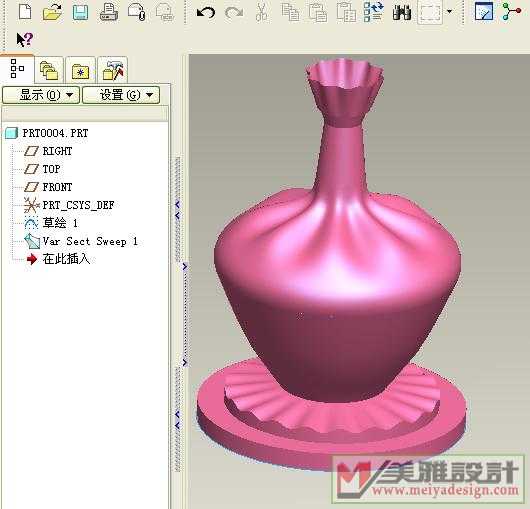Image resolution: width=530 pixels, height=509 pixels.
Task: Expand the 显示 dropdown menu
Action: tap(41, 95)
